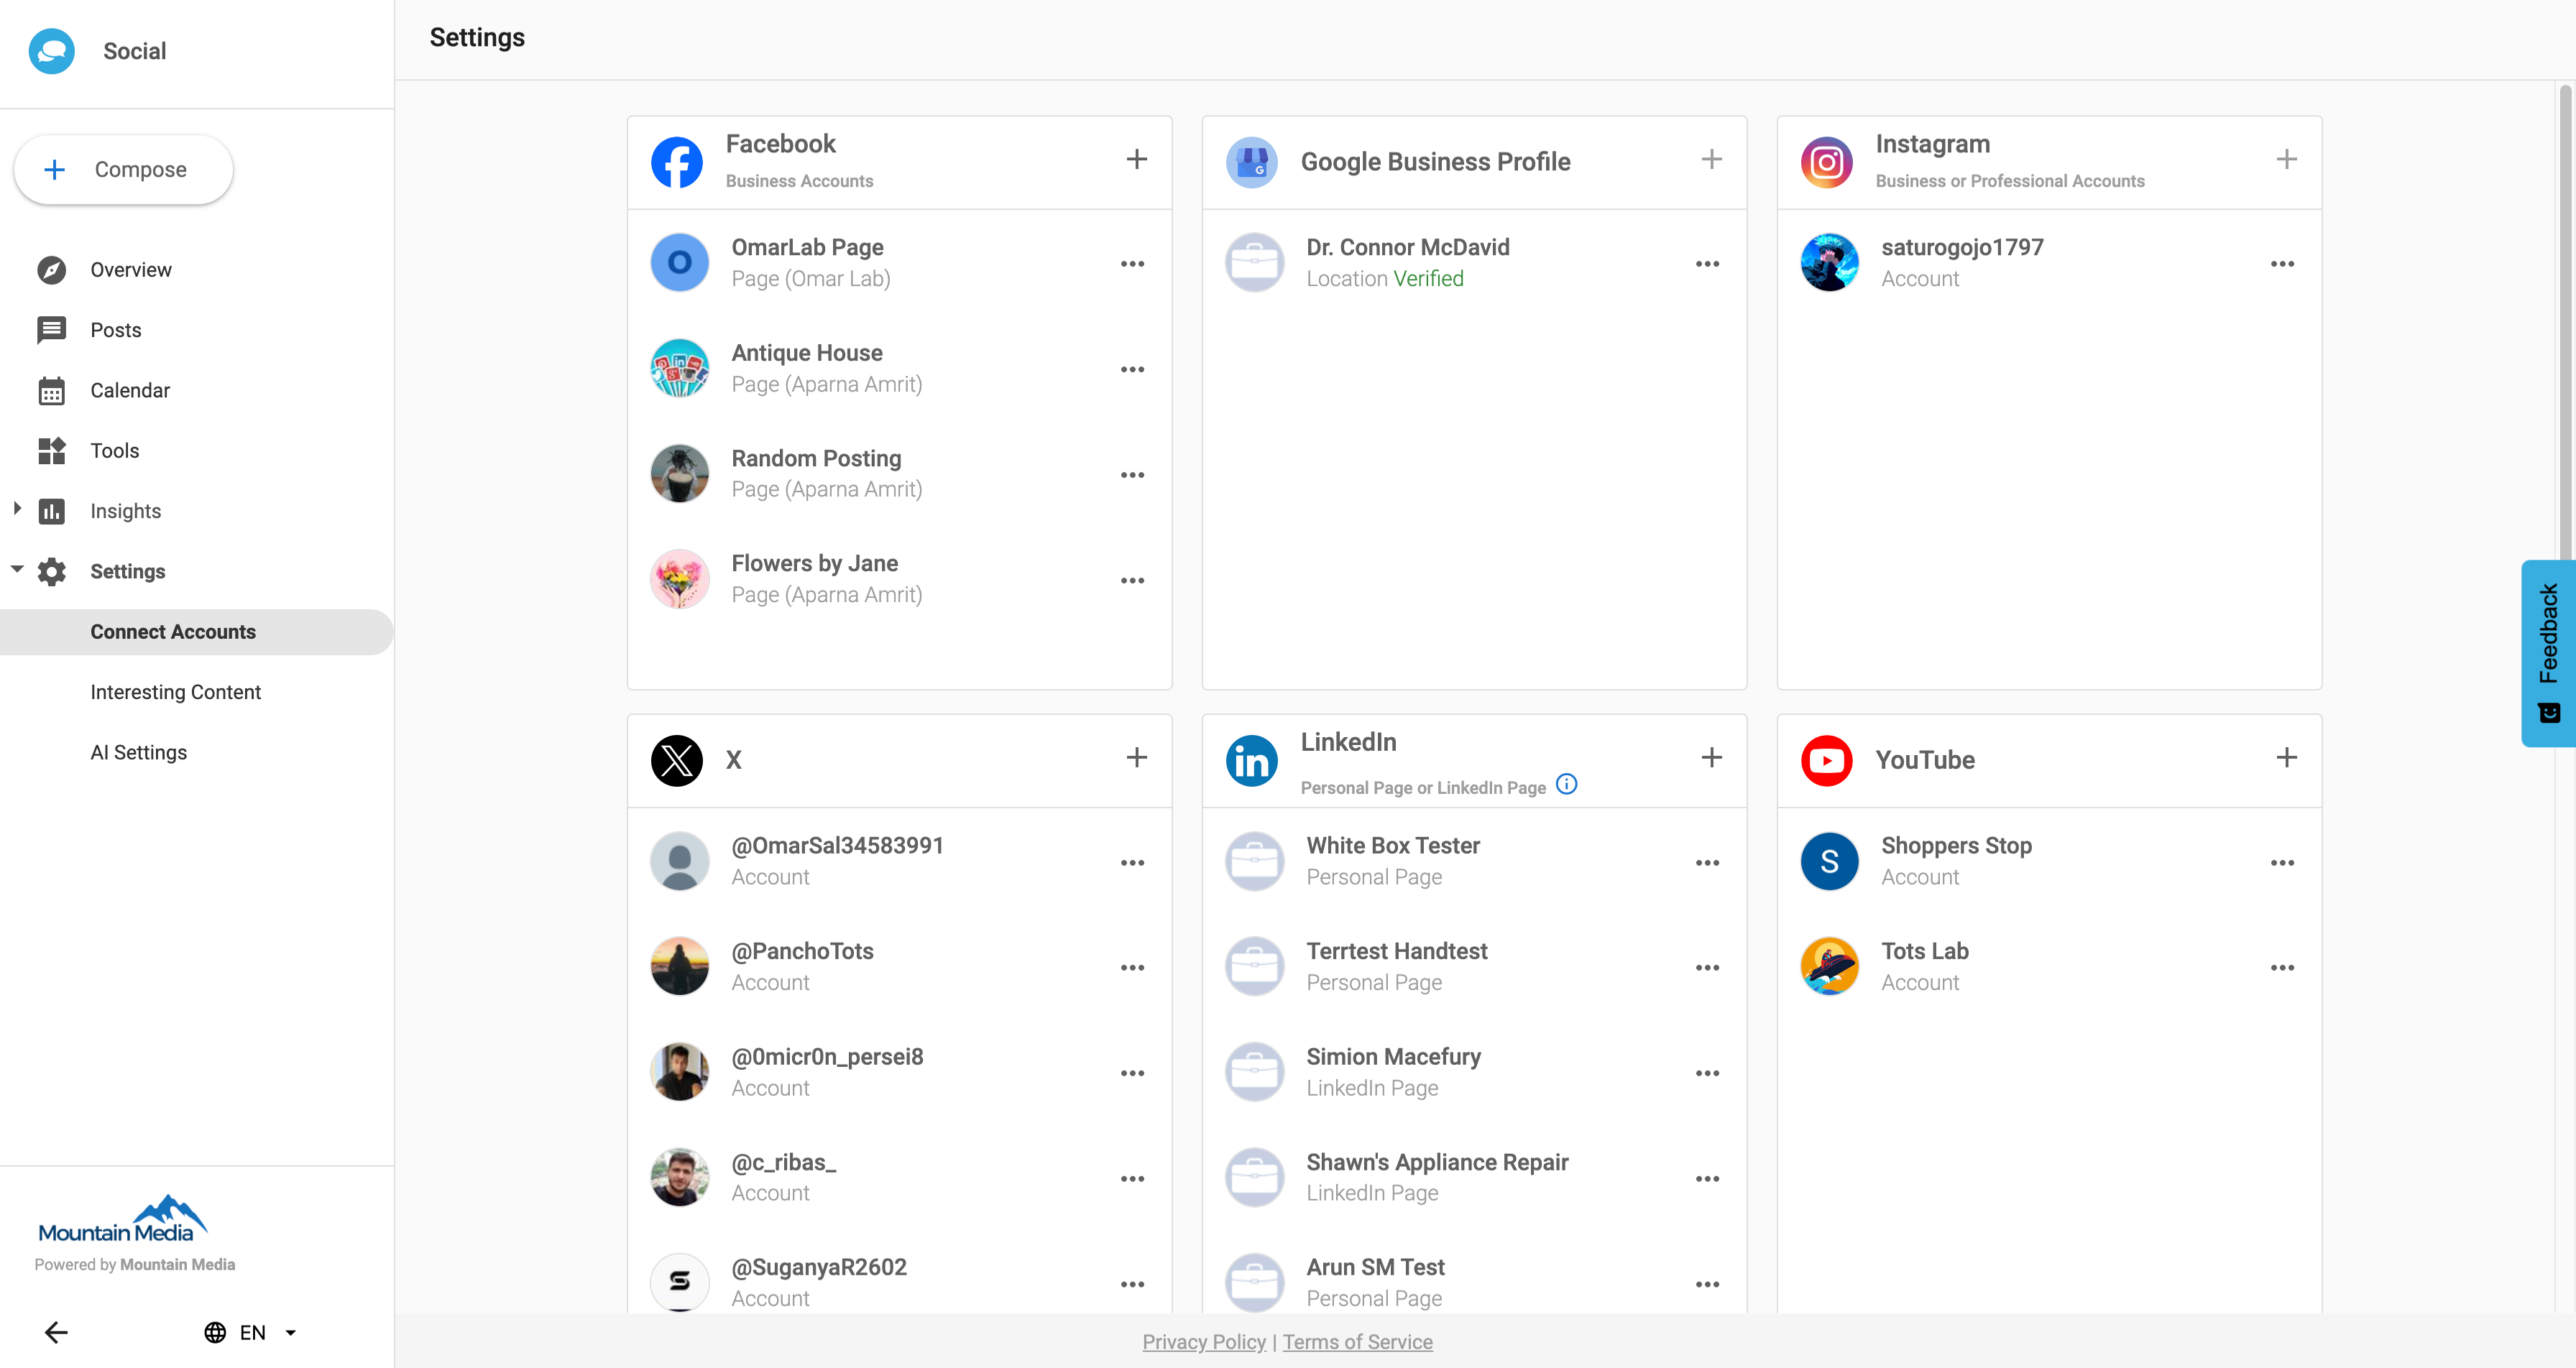This screenshot has width=2576, height=1368.
Task: Open the Tools panel icon
Action: pyautogui.click(x=52, y=450)
